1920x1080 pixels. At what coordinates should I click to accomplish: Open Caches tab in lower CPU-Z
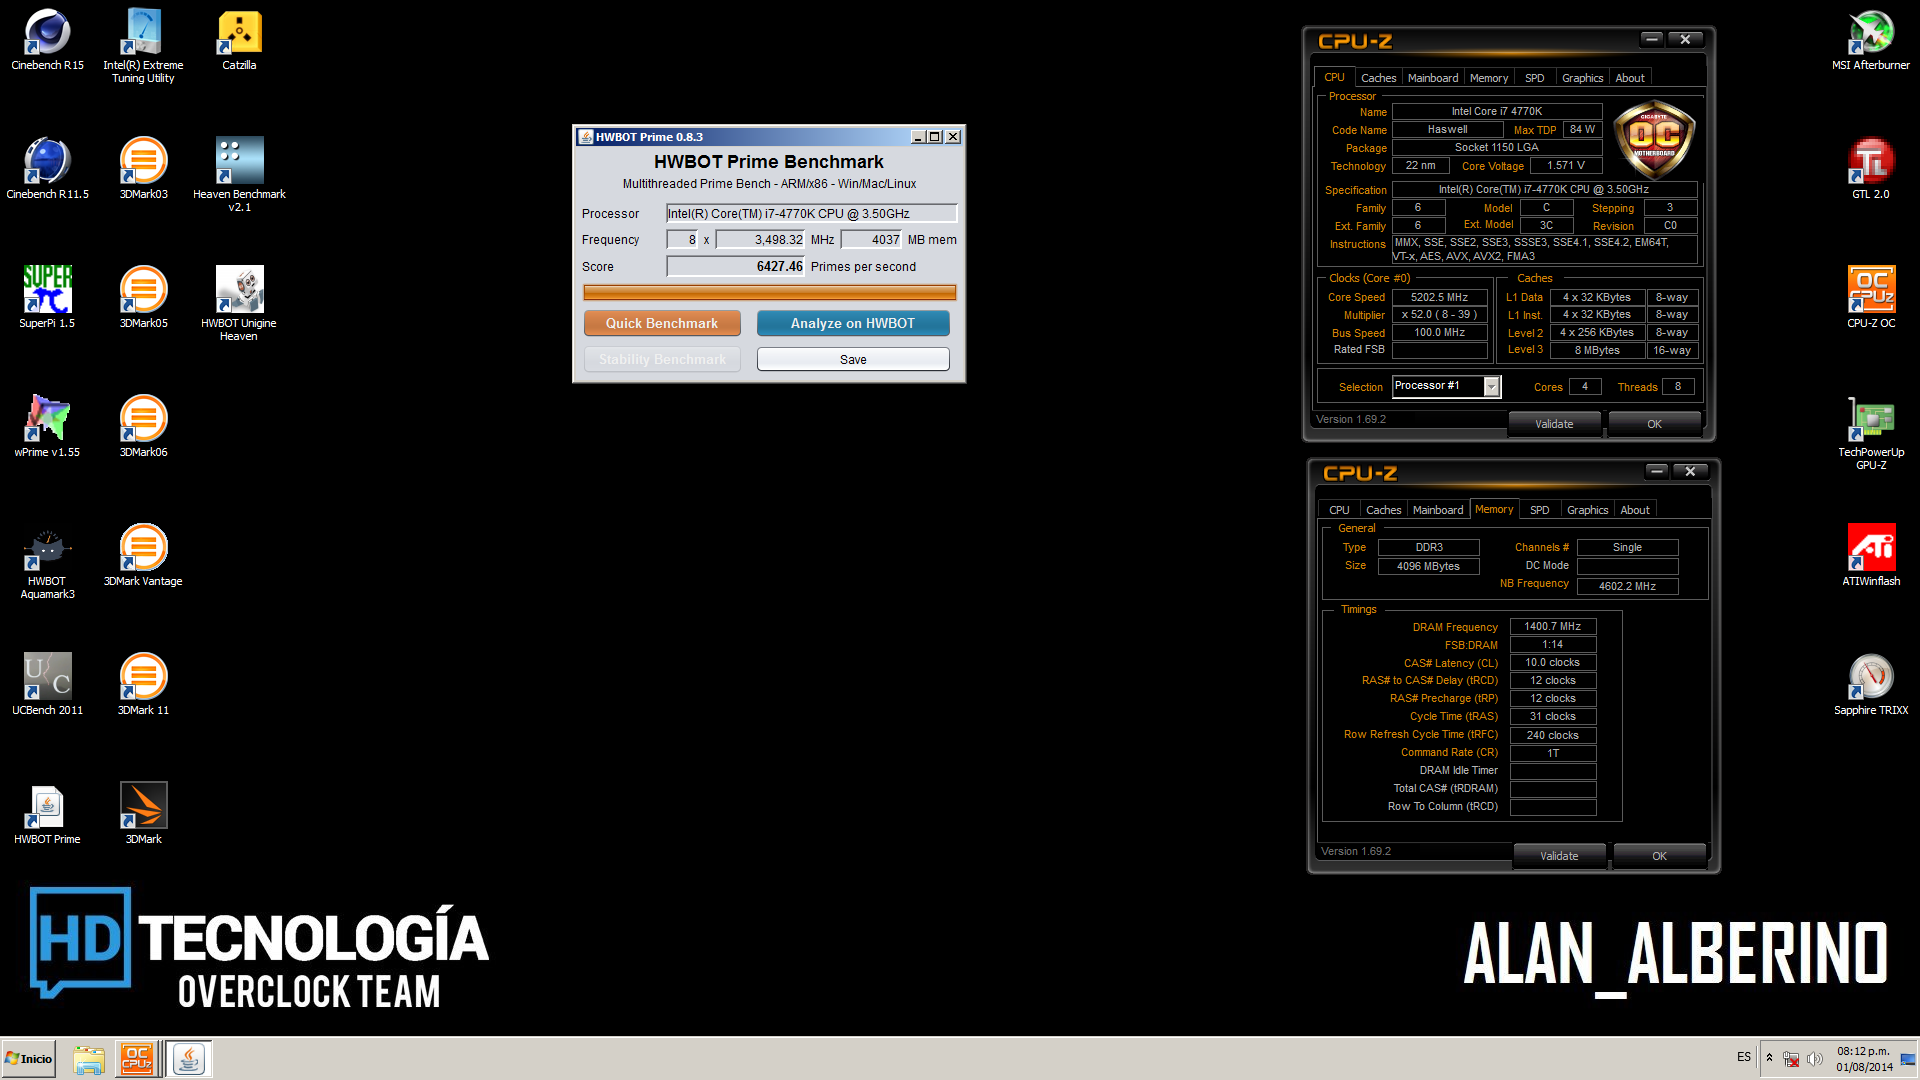[x=1383, y=510]
